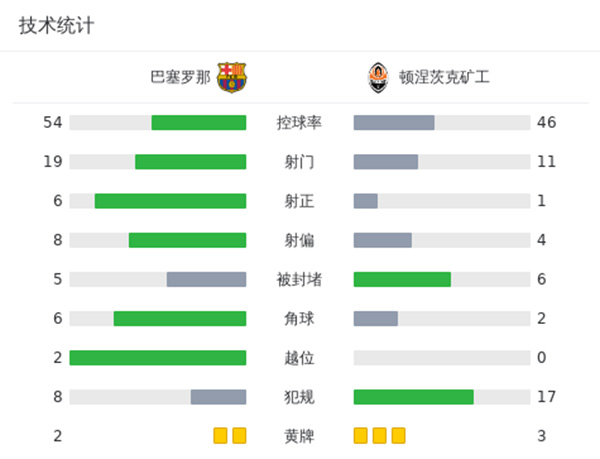Click the 技术统计 section heading
The width and height of the screenshot is (600, 459).
tap(57, 26)
